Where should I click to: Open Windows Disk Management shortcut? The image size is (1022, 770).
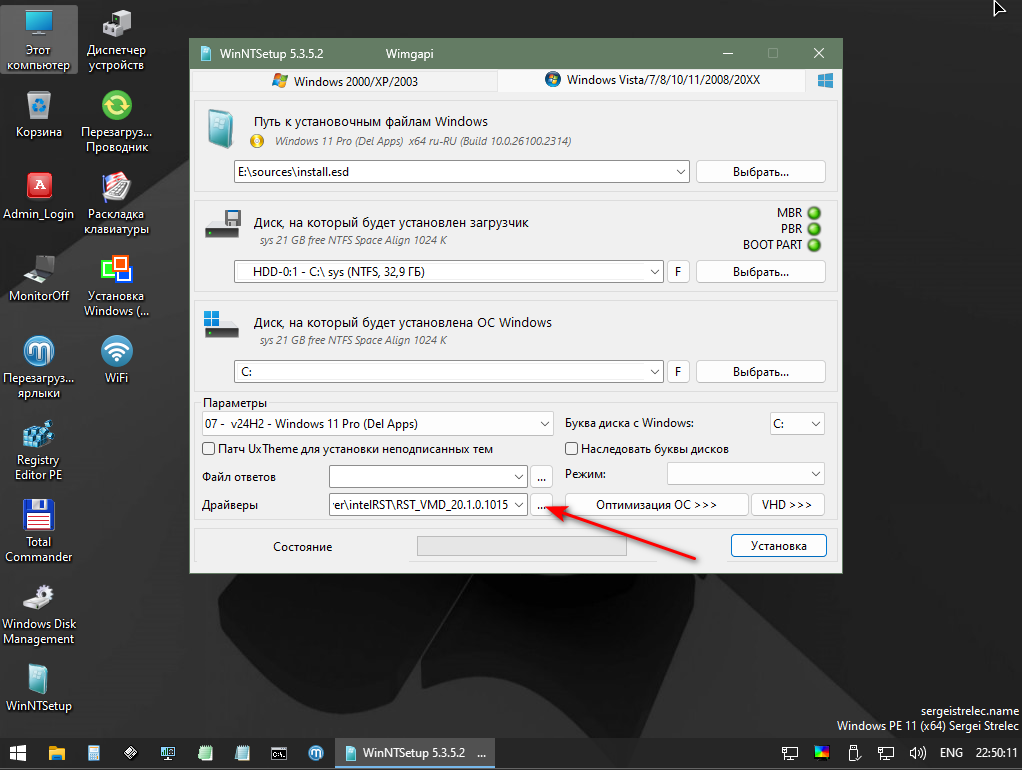coord(38,600)
